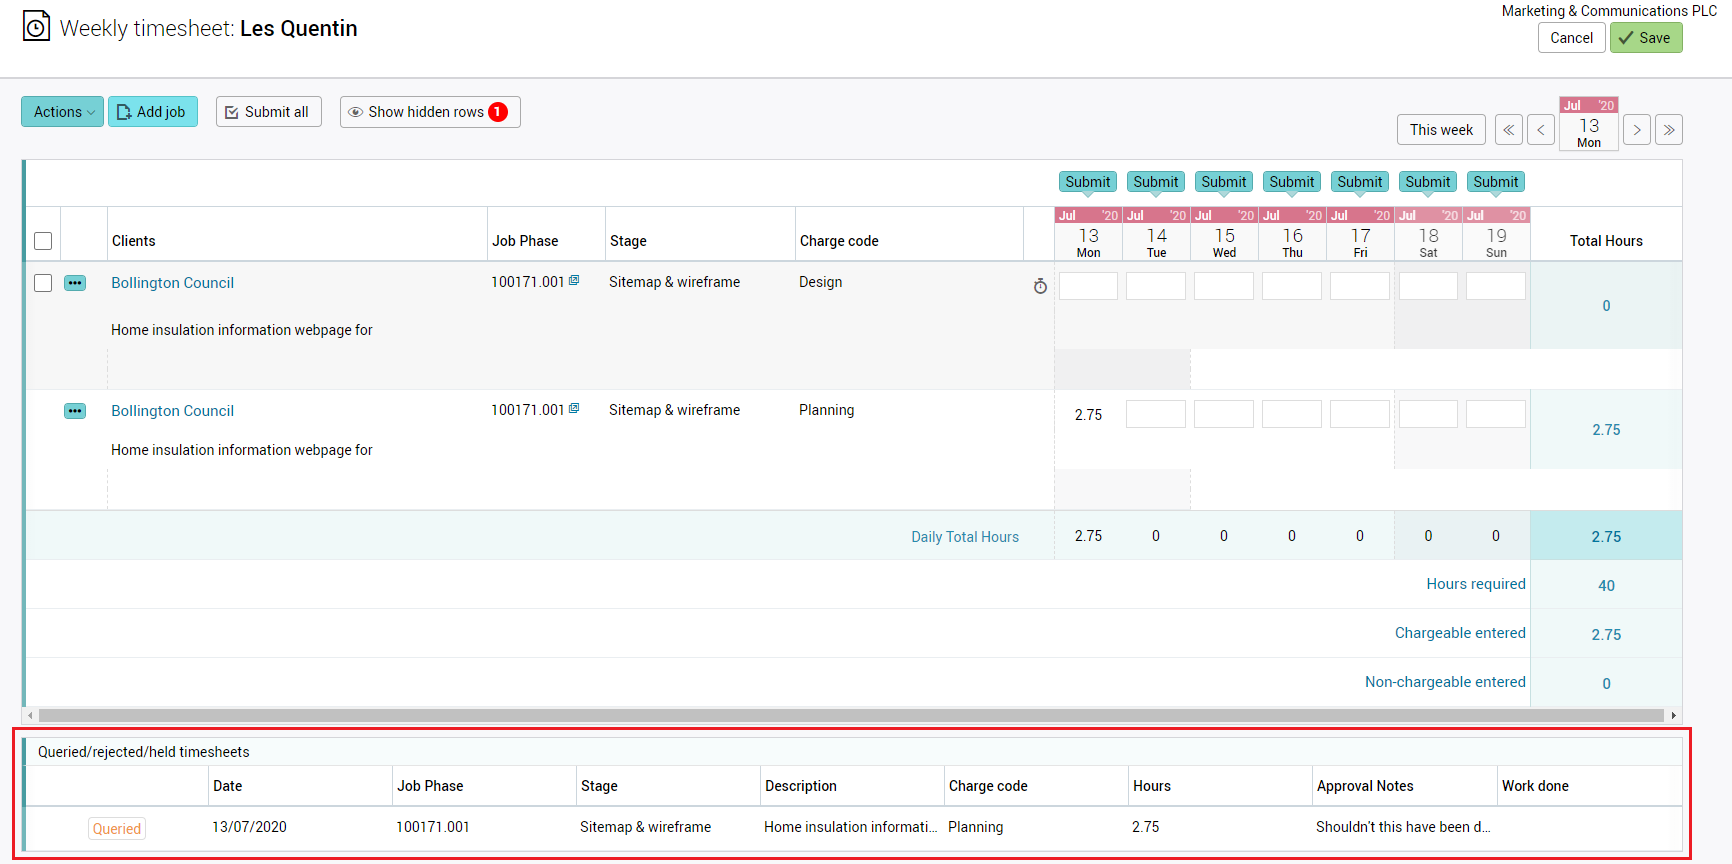Submit Monday 13 timesheet entries
The image size is (1732, 864).
point(1087,182)
